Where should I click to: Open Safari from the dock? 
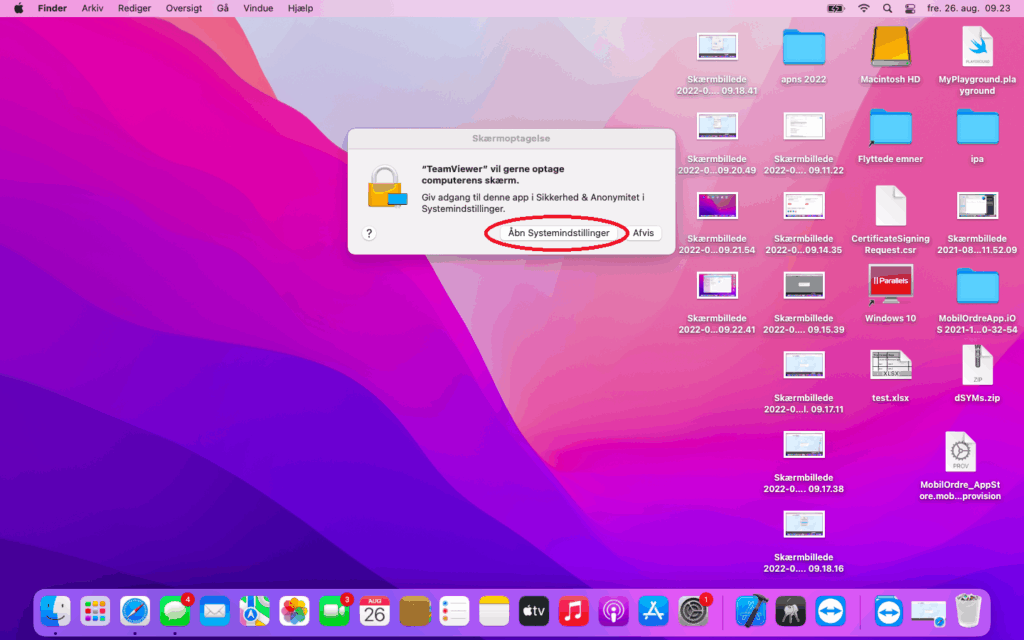pyautogui.click(x=135, y=610)
